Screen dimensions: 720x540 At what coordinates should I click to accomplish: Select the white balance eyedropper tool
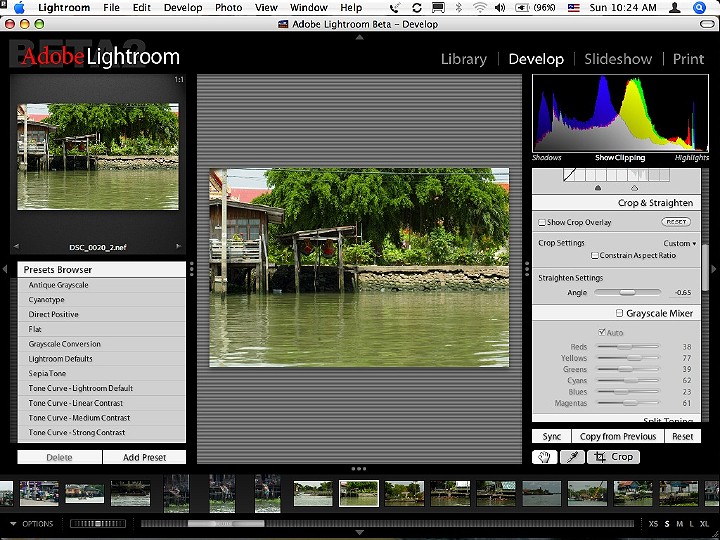(572, 457)
